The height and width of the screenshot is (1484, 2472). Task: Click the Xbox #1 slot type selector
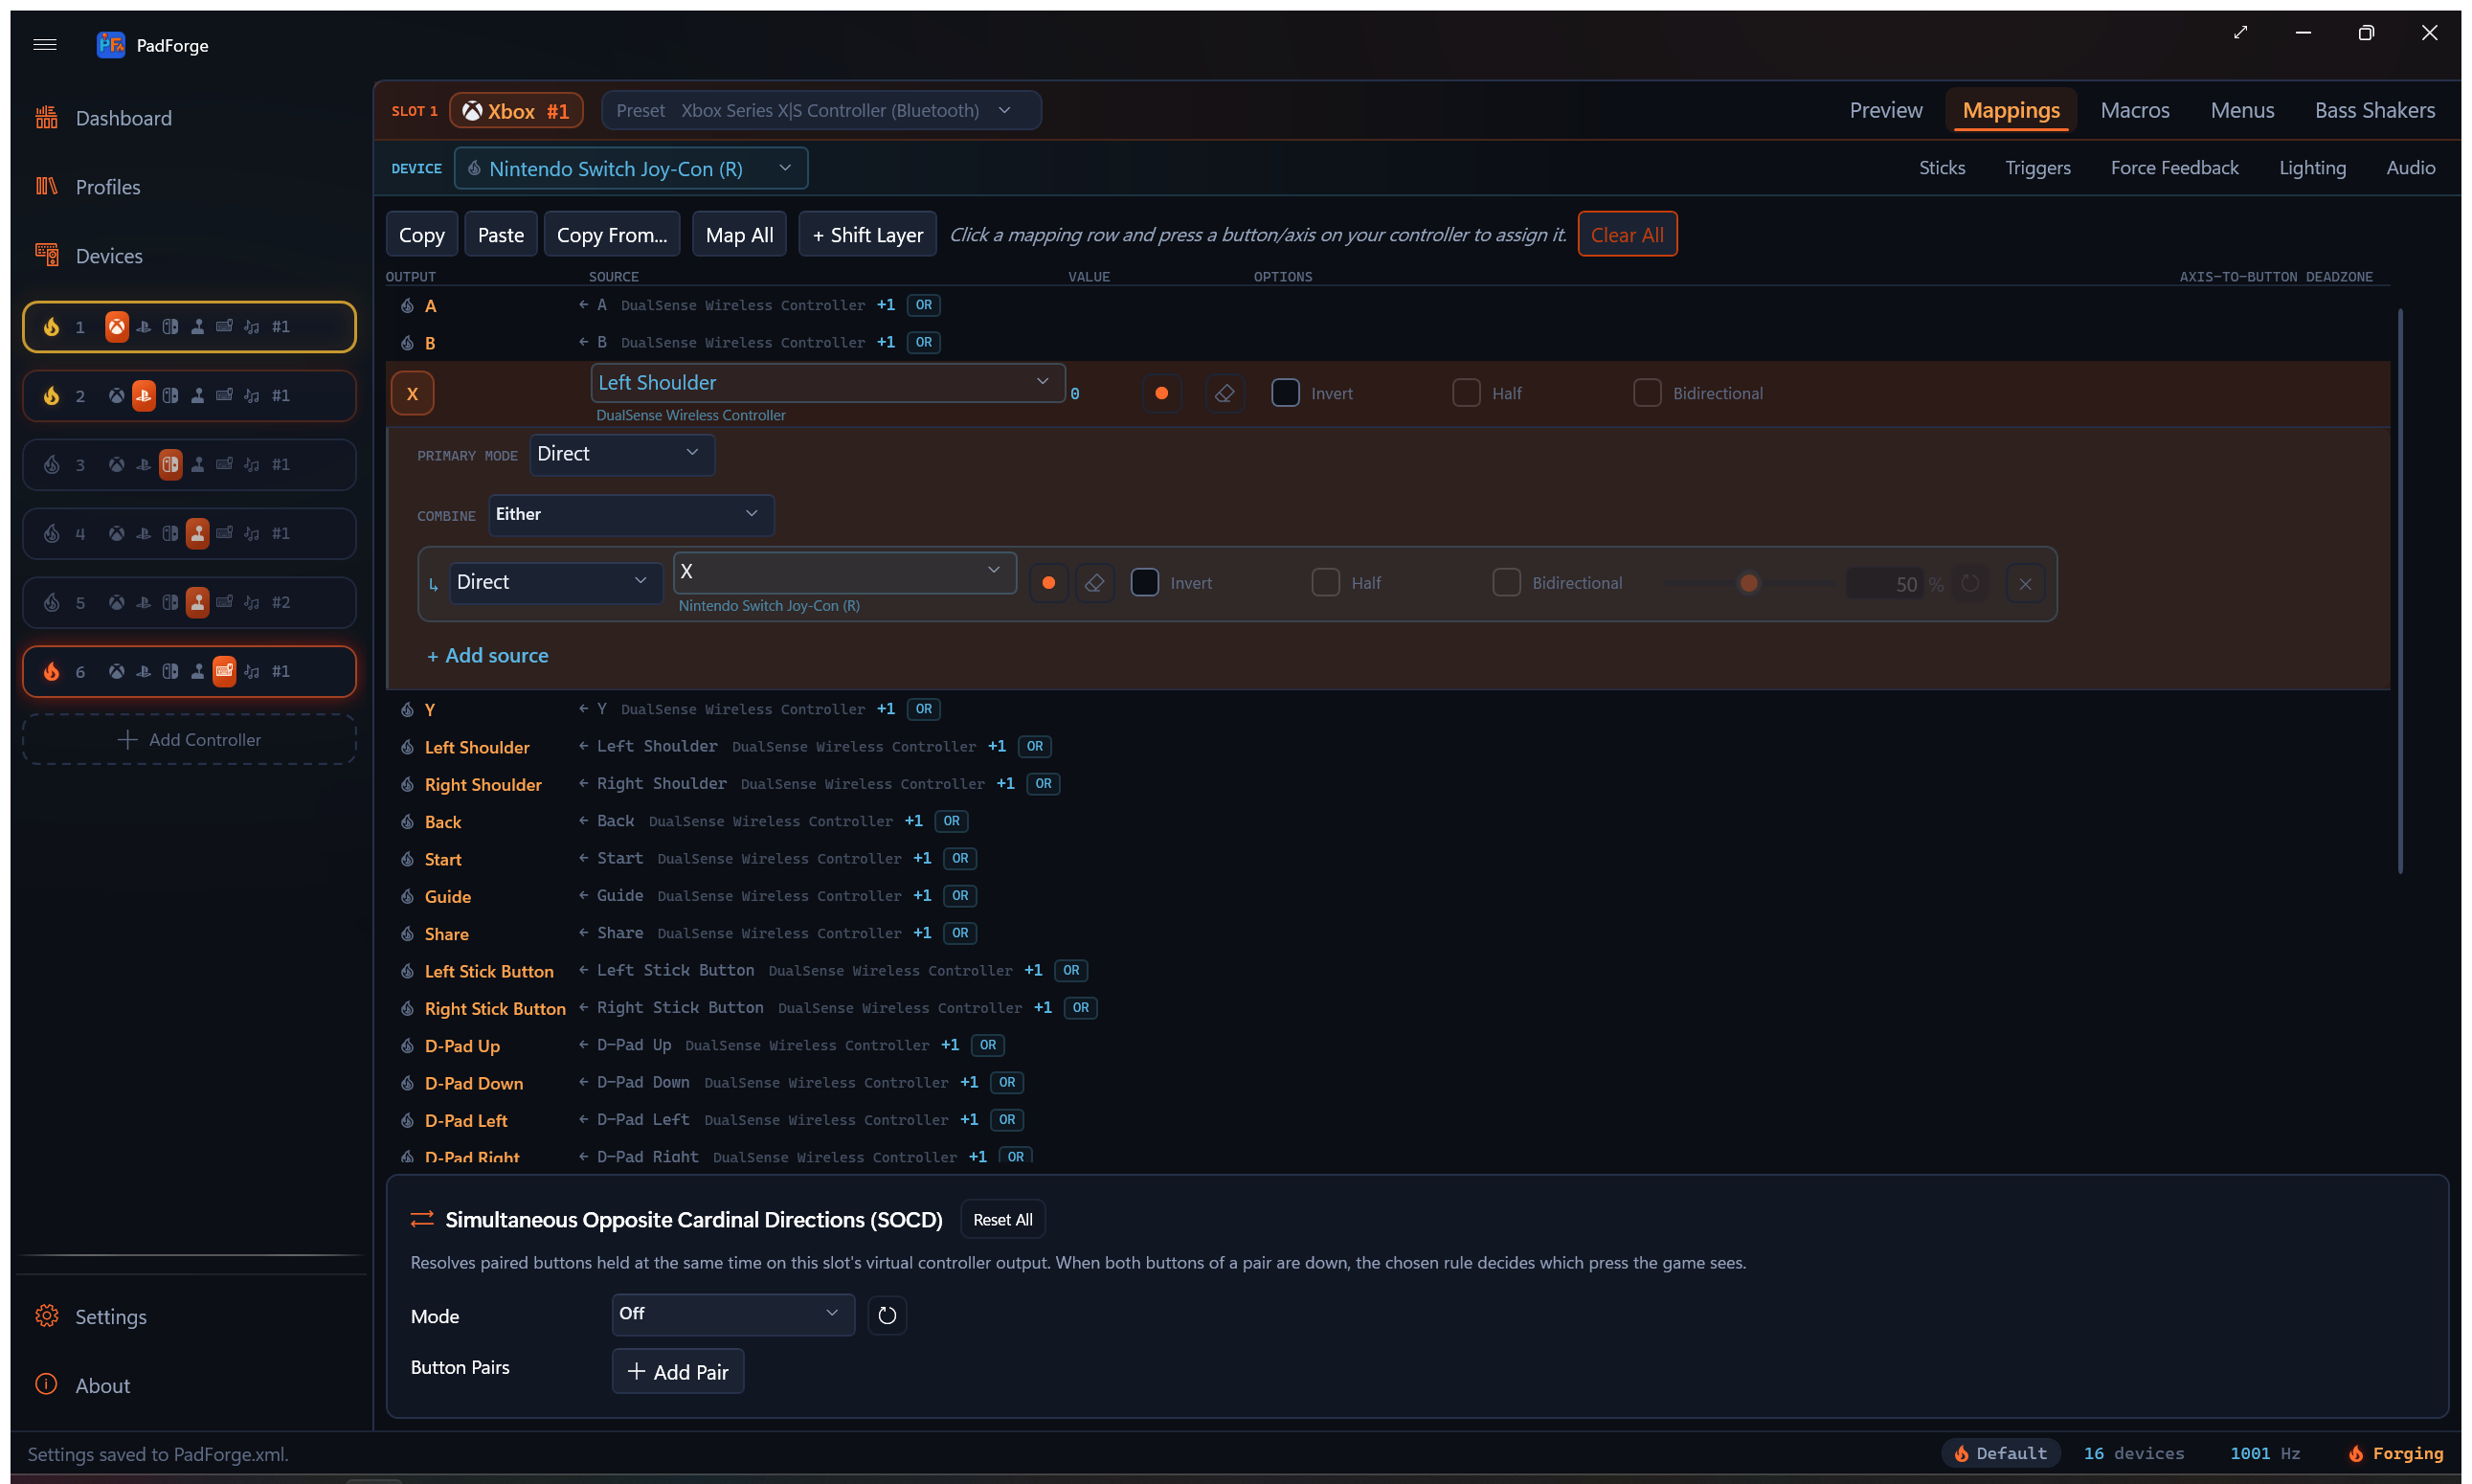(516, 111)
